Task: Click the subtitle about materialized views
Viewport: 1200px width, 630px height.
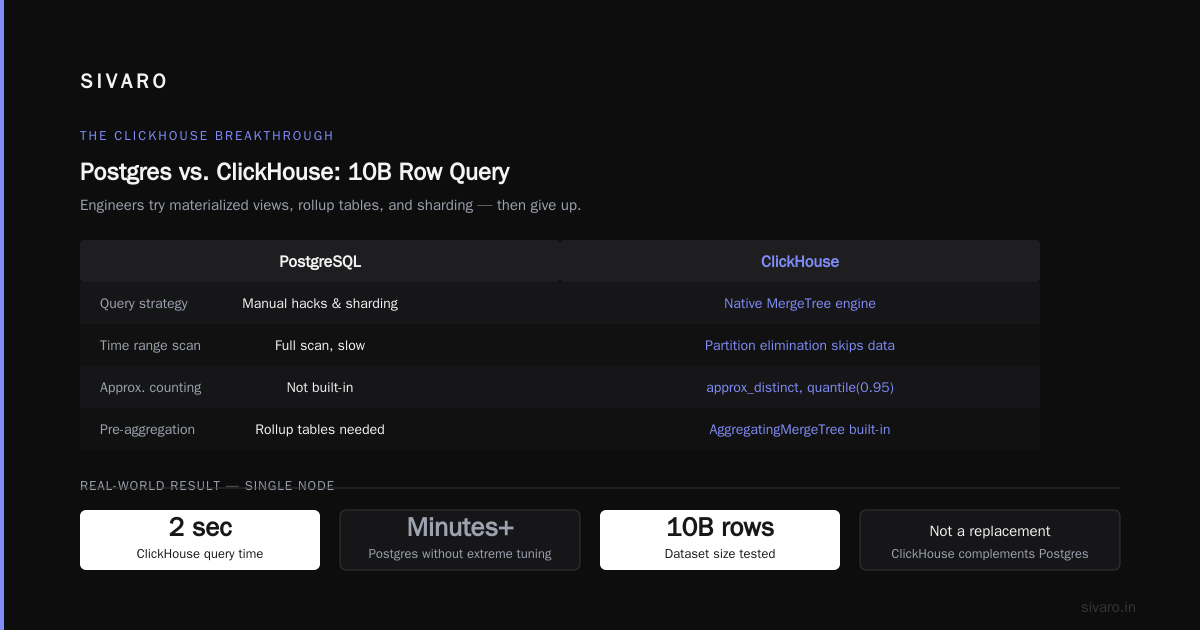Action: [x=330, y=205]
